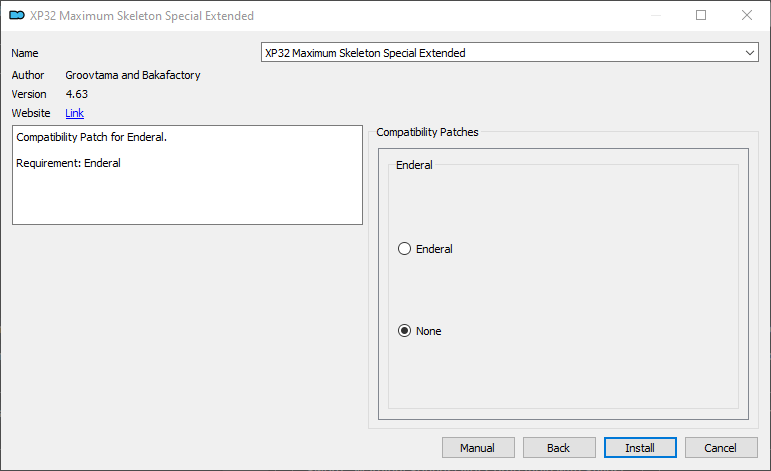Screen dimensions: 771x471
Task: Close the XP32 installer window
Action: pos(746,15)
